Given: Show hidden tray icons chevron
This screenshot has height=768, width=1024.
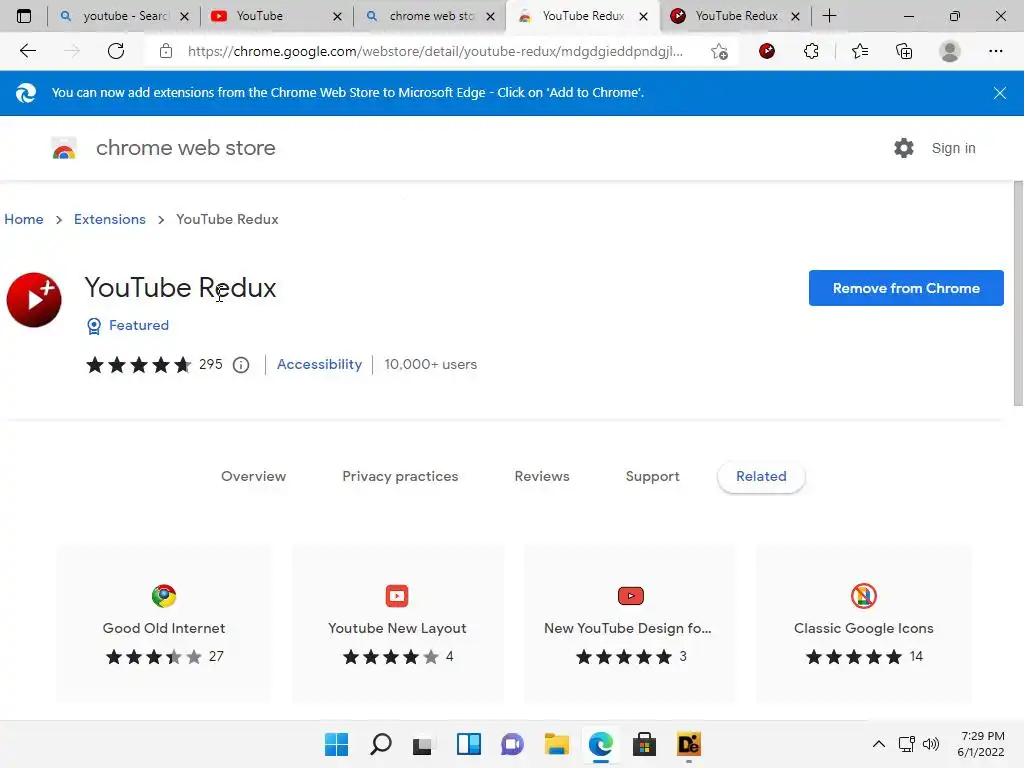Looking at the screenshot, I should (879, 744).
